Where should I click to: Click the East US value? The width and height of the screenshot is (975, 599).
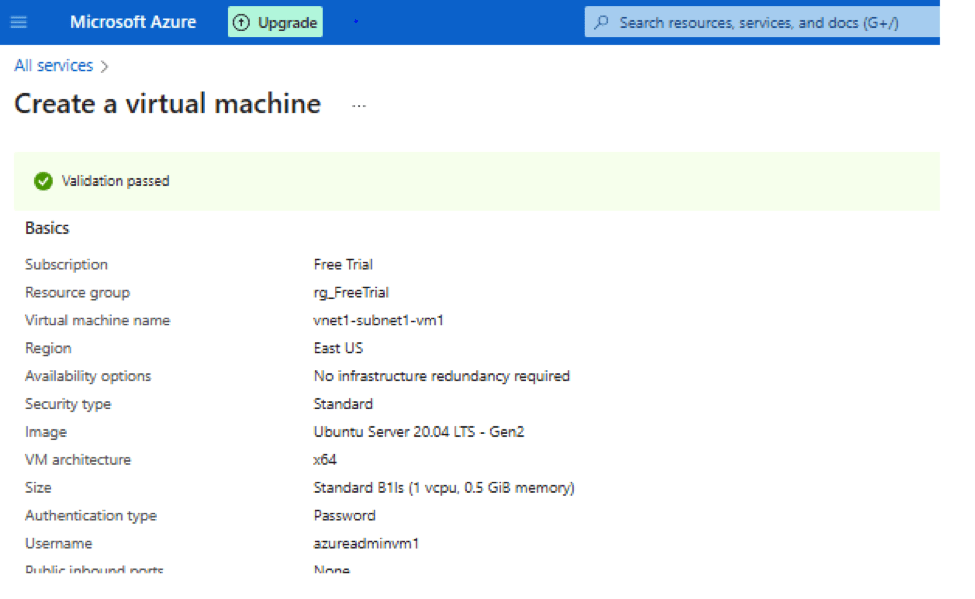(x=338, y=348)
